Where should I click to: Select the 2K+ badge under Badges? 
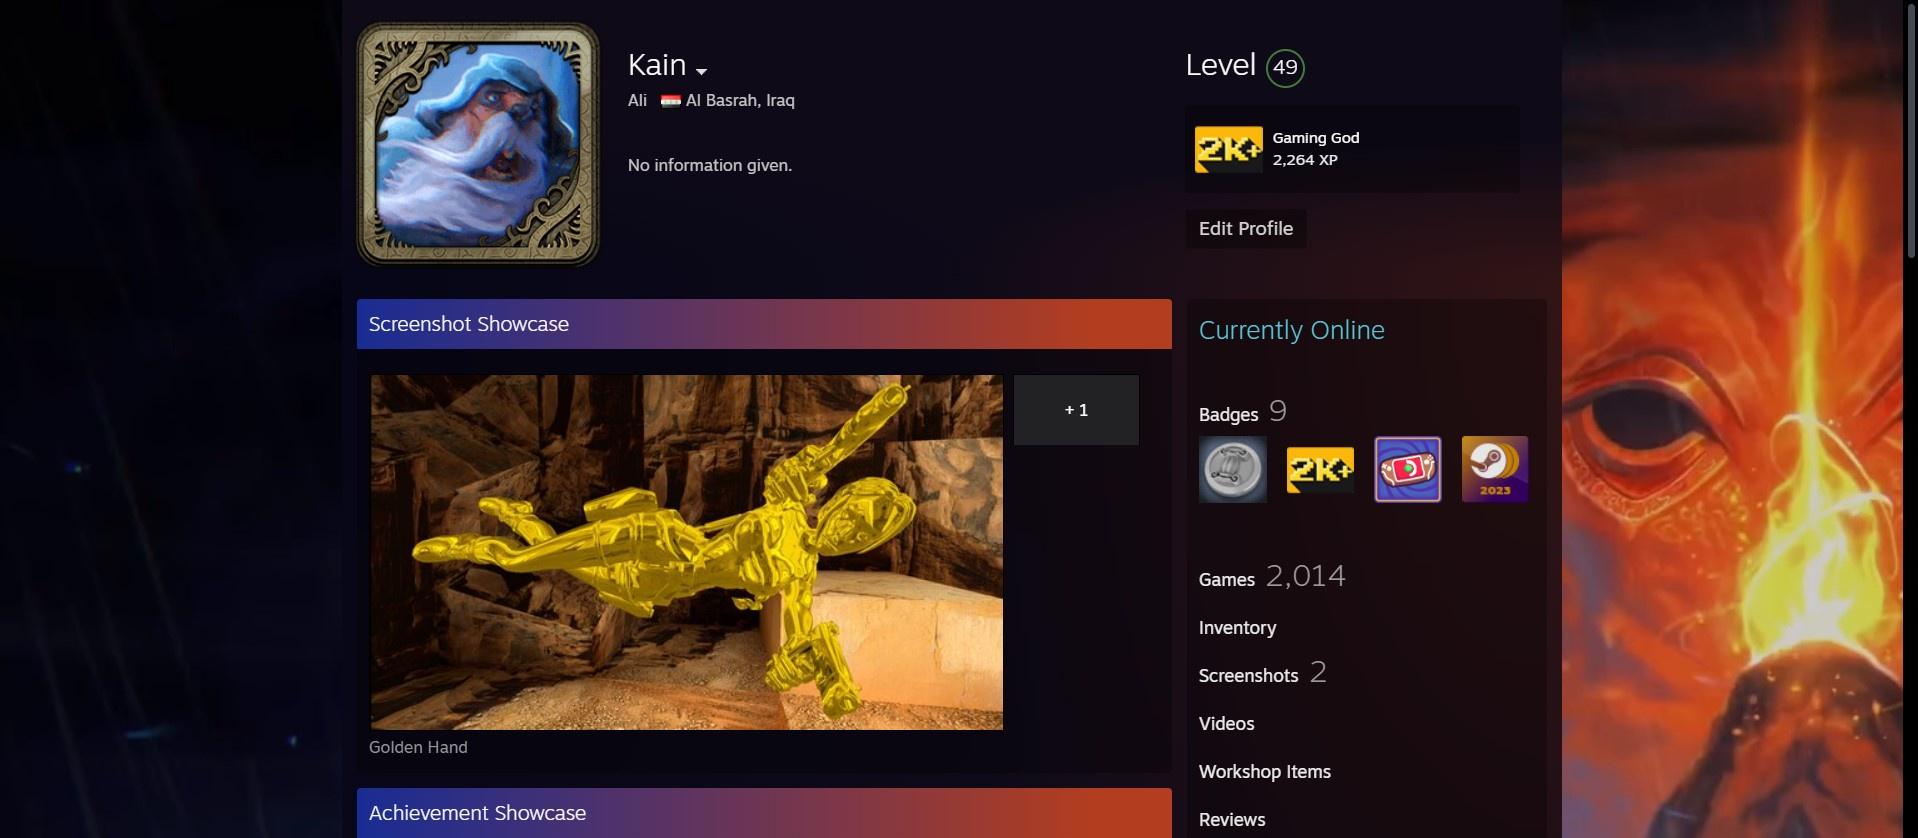pos(1320,469)
